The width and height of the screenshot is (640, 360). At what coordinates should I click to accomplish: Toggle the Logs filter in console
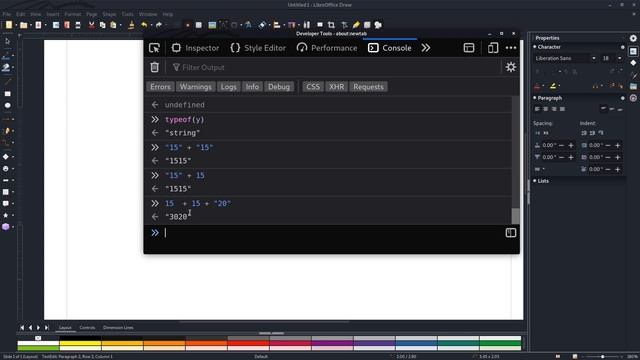tap(228, 87)
